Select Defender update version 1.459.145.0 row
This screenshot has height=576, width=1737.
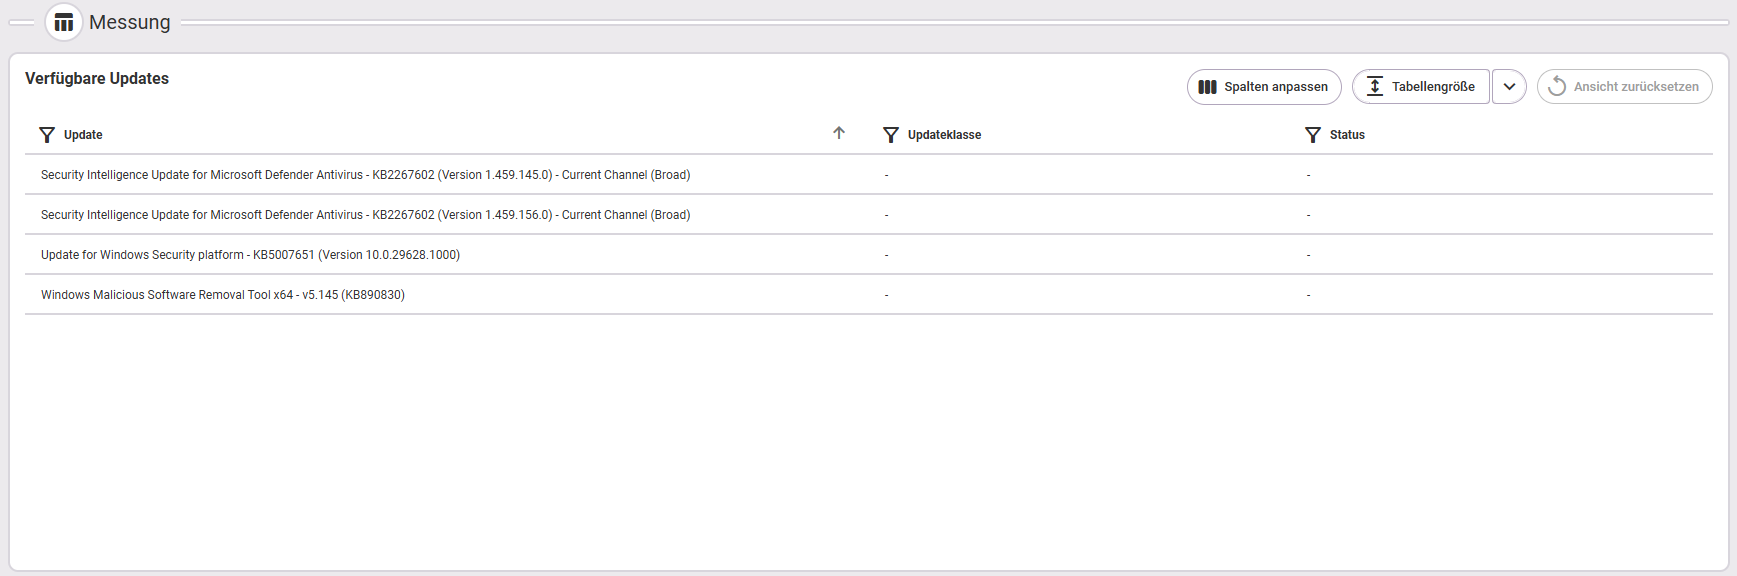(x=868, y=175)
